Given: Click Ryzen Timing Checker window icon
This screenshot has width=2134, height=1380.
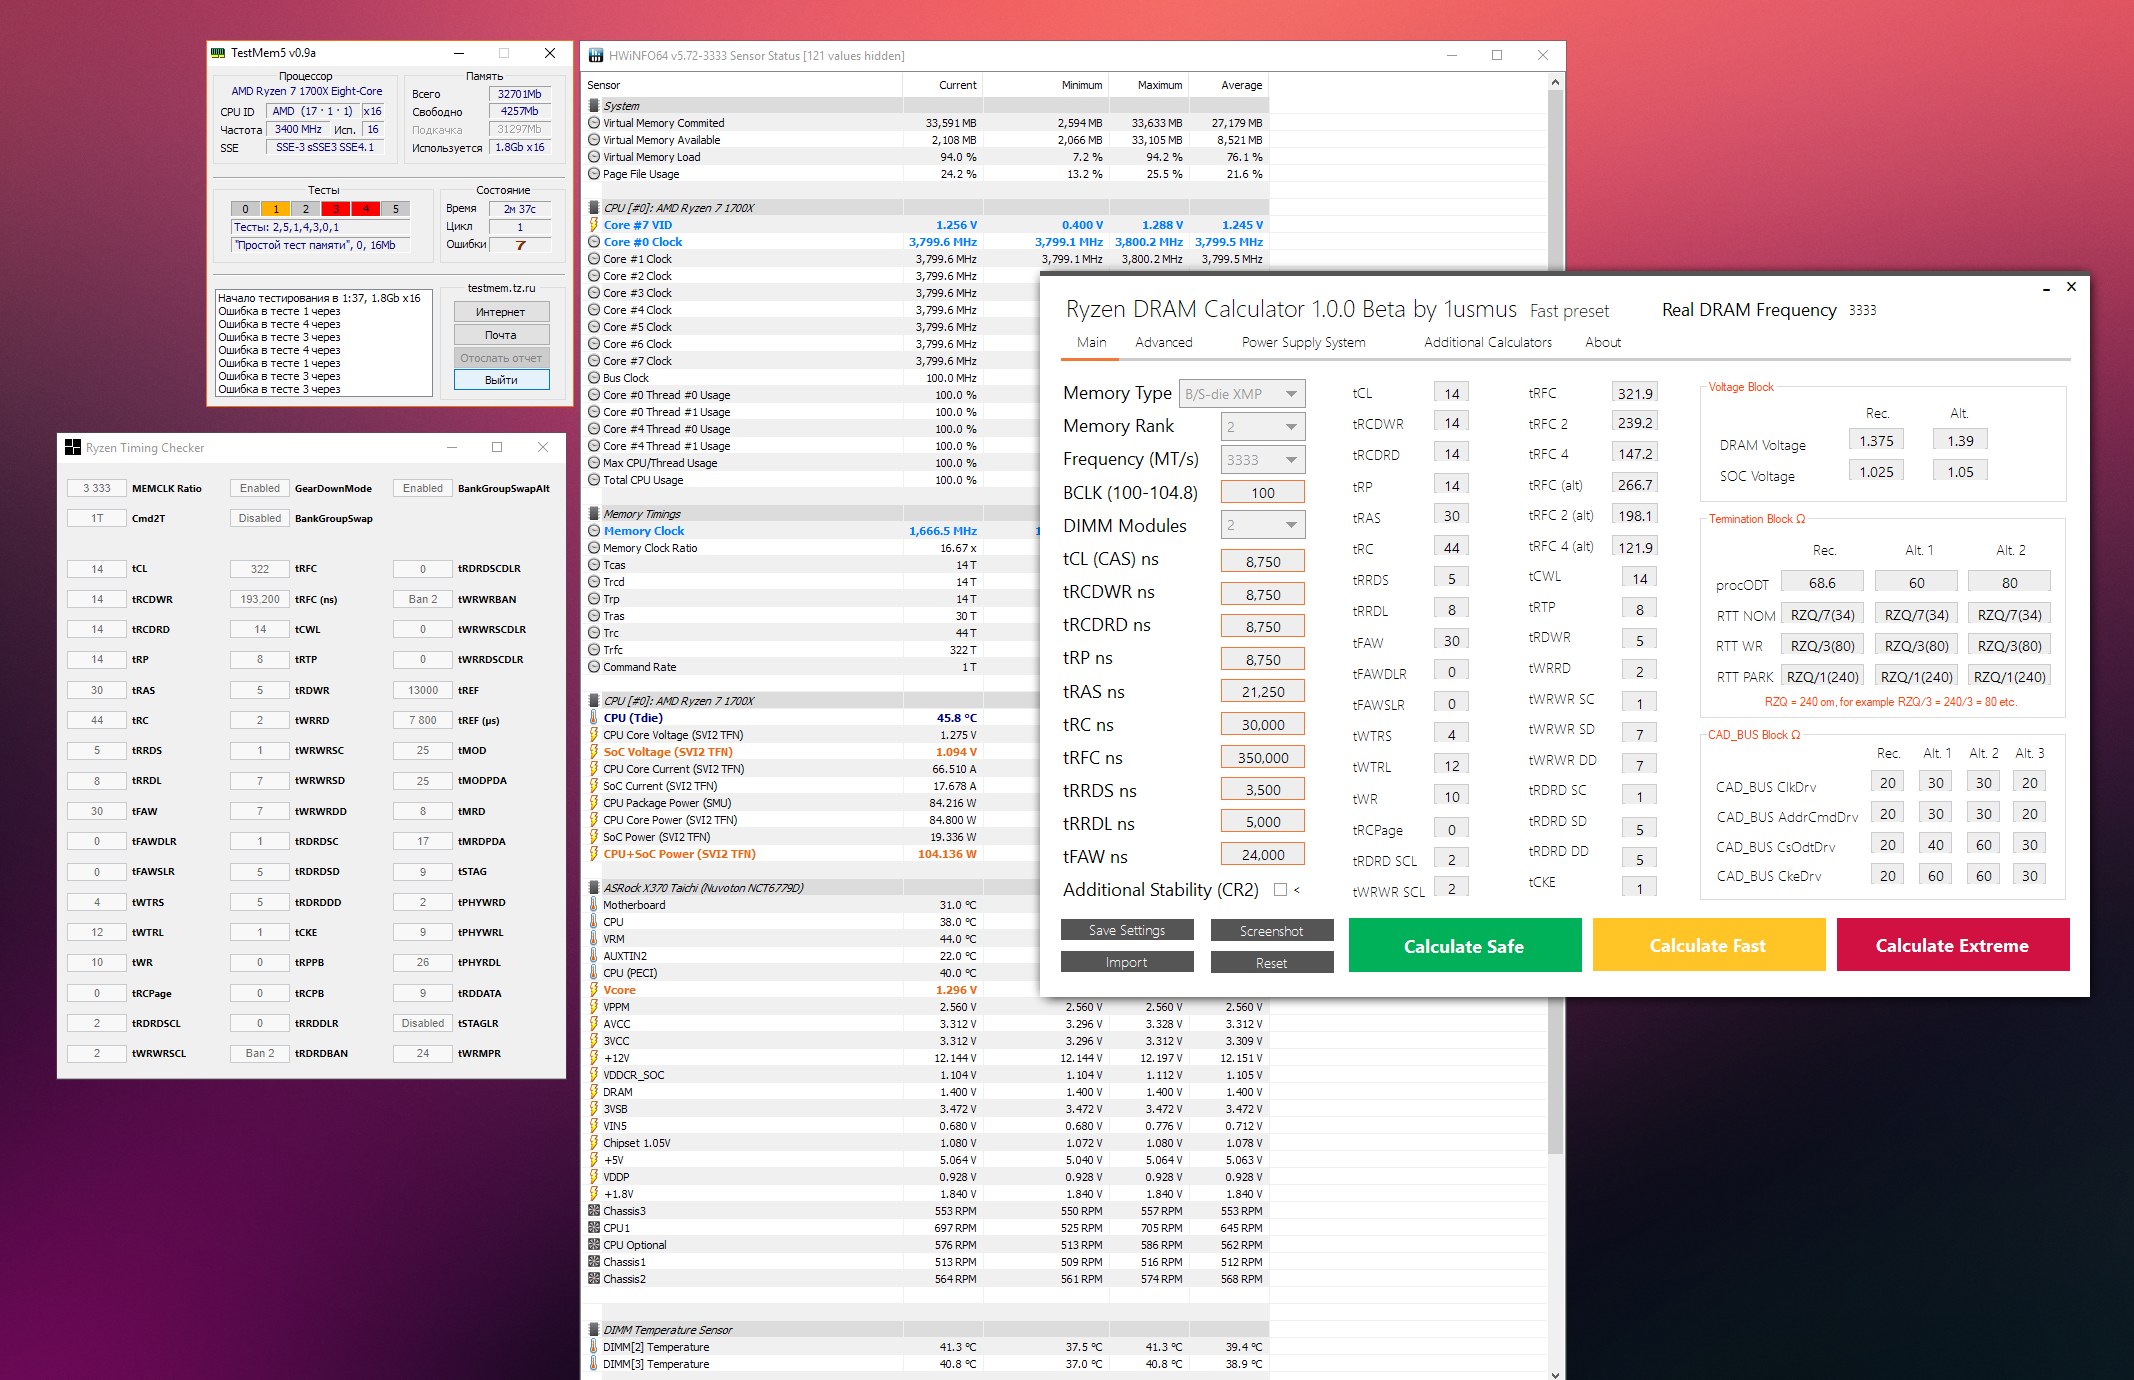Looking at the screenshot, I should 72,447.
